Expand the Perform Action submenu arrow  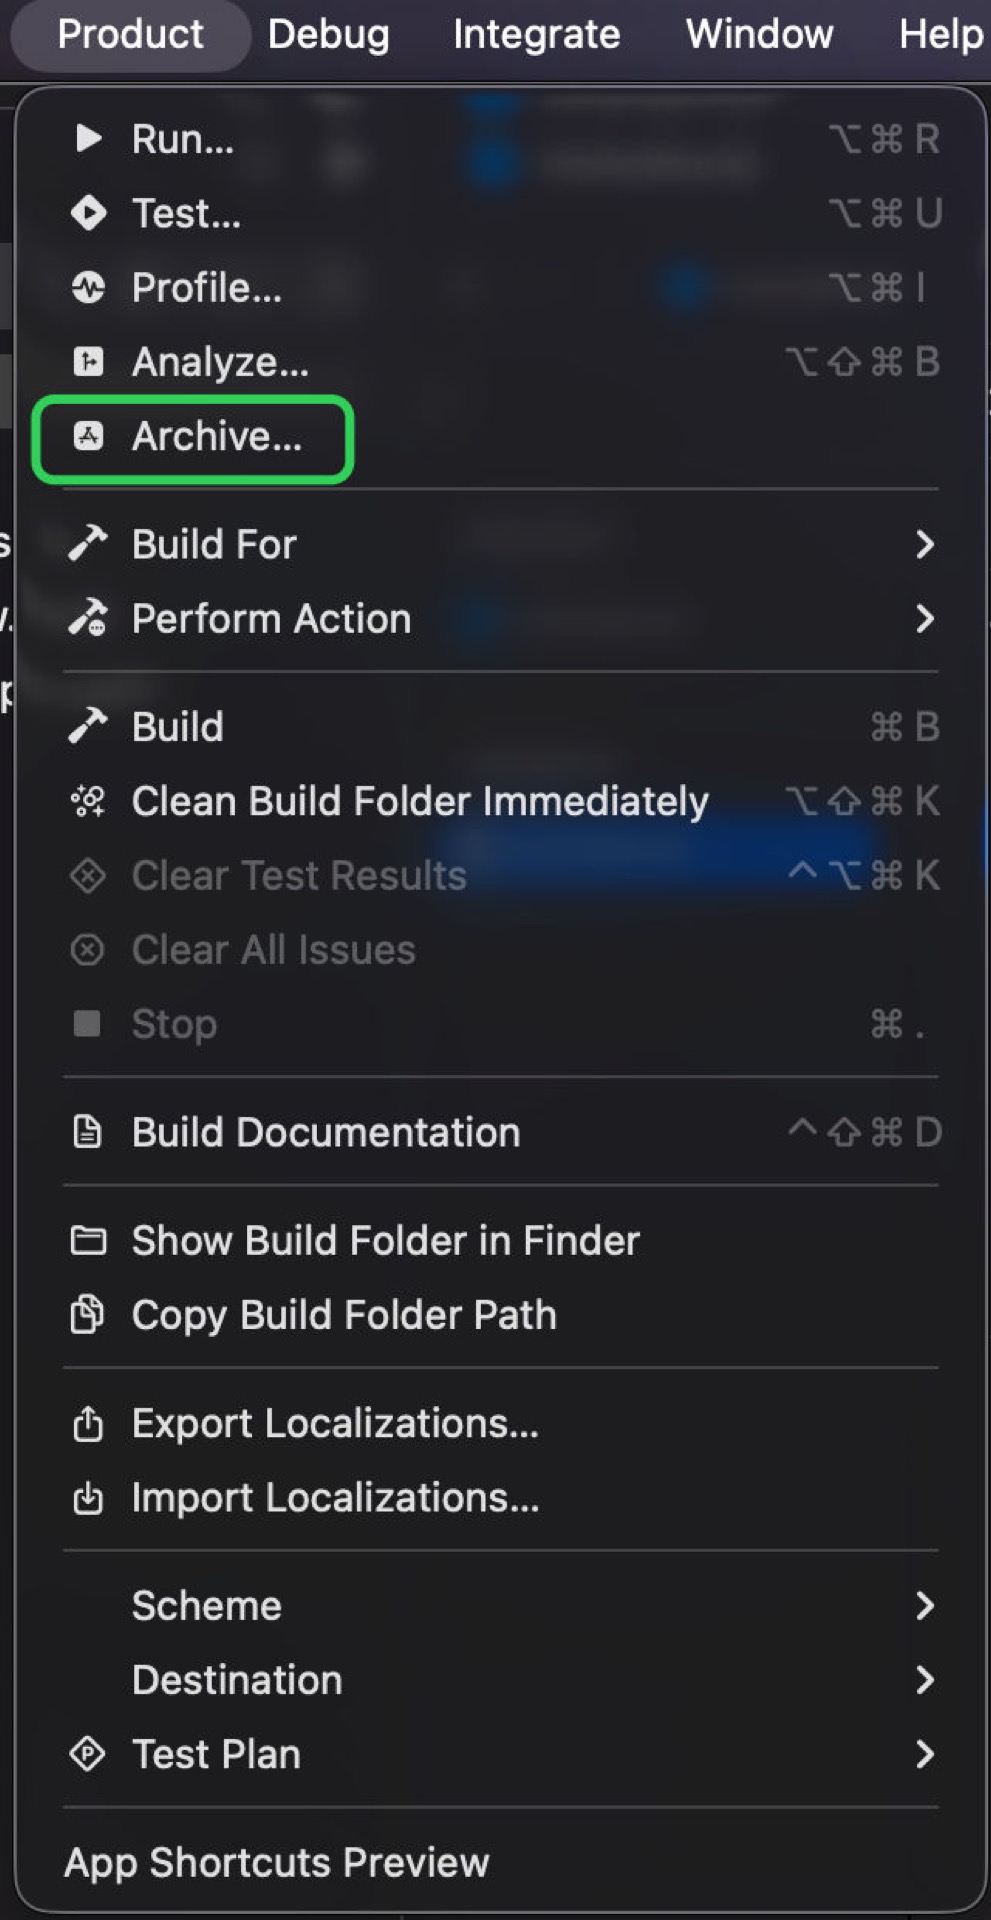tap(925, 619)
